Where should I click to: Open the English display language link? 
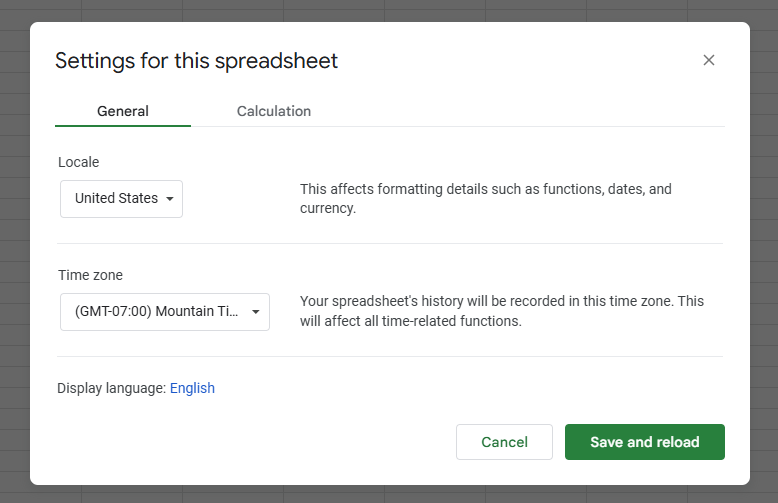click(192, 388)
